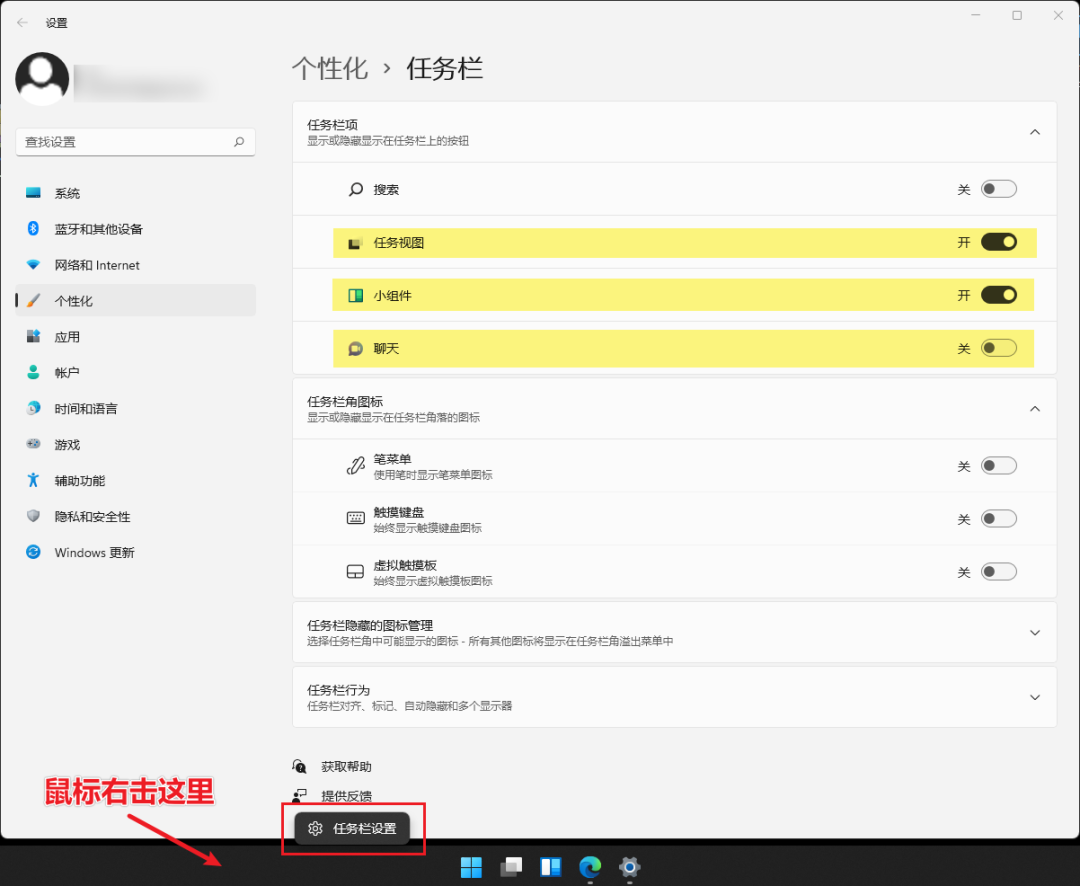Screen dimensions: 1080x886
Task: Expand the 任务栏行为 section
Action: pos(1035,697)
